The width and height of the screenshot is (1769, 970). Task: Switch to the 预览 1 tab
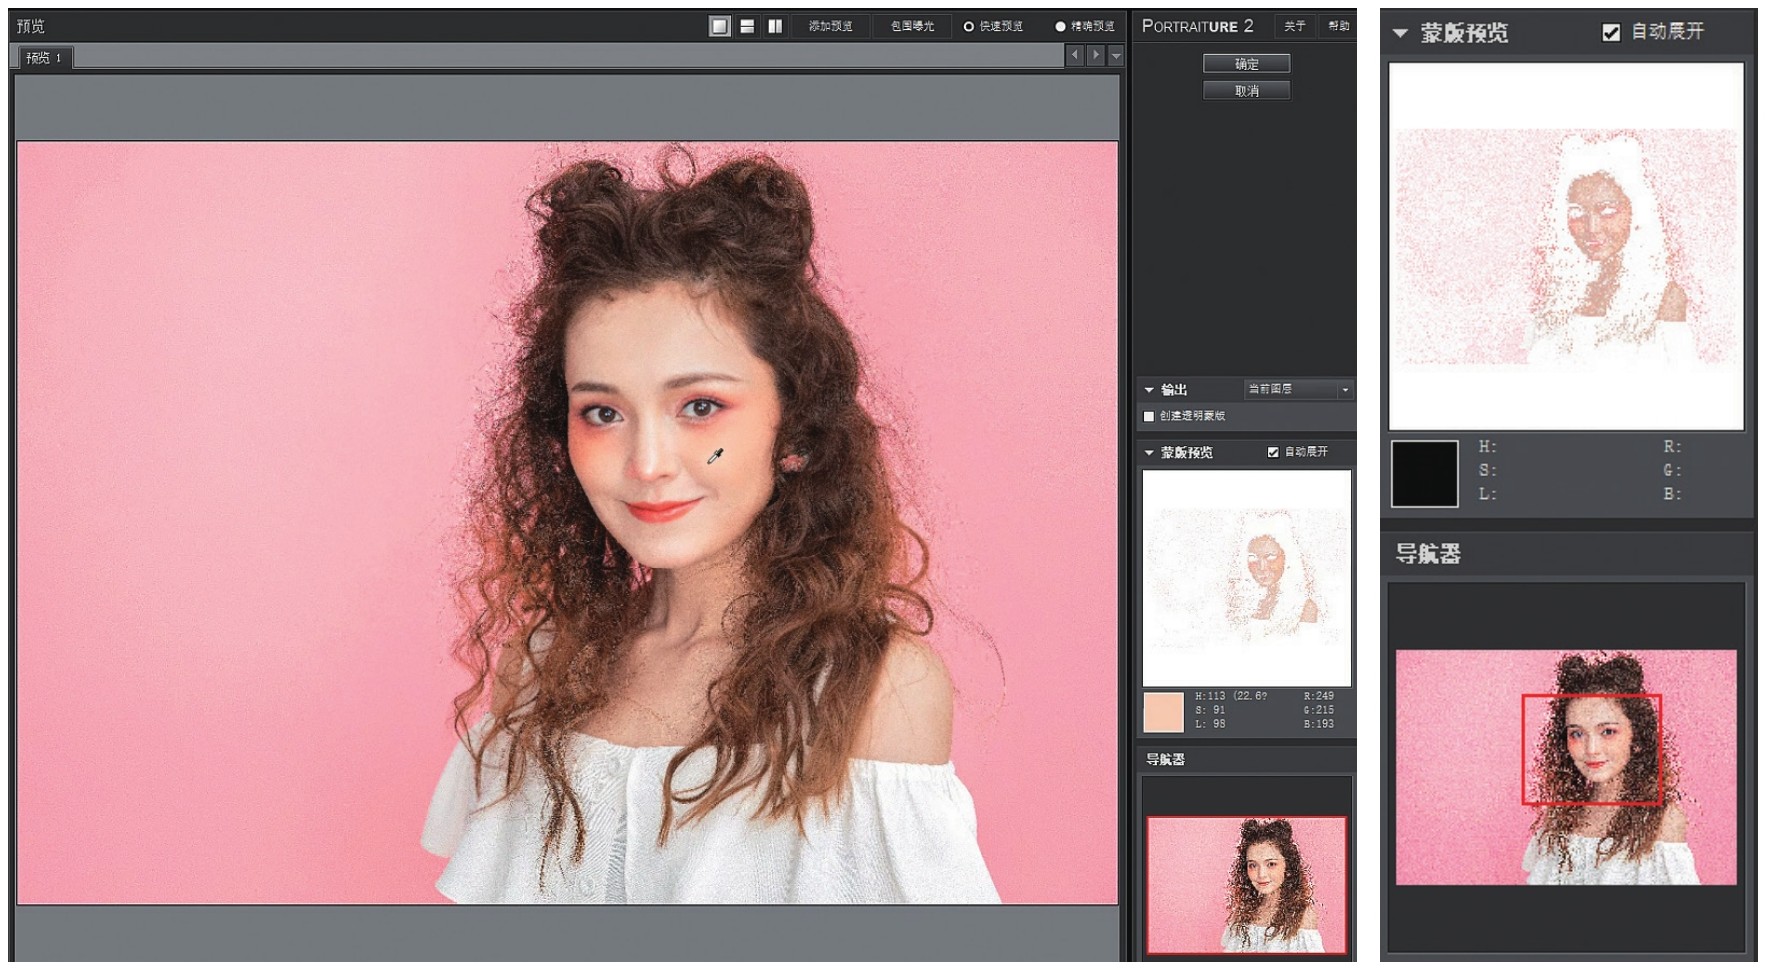43,58
